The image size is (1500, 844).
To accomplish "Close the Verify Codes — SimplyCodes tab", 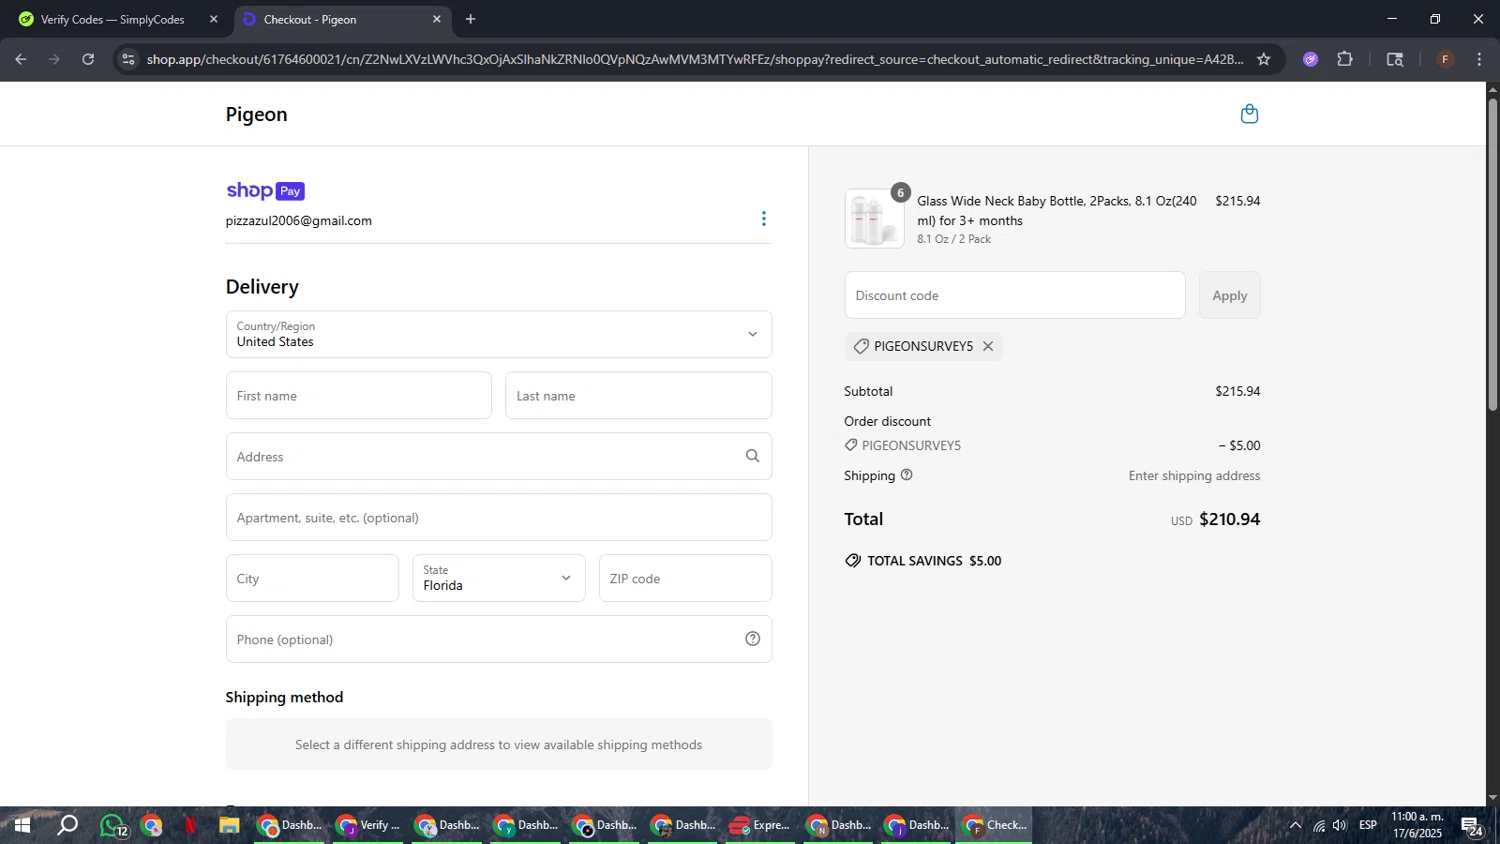I will click(x=213, y=19).
